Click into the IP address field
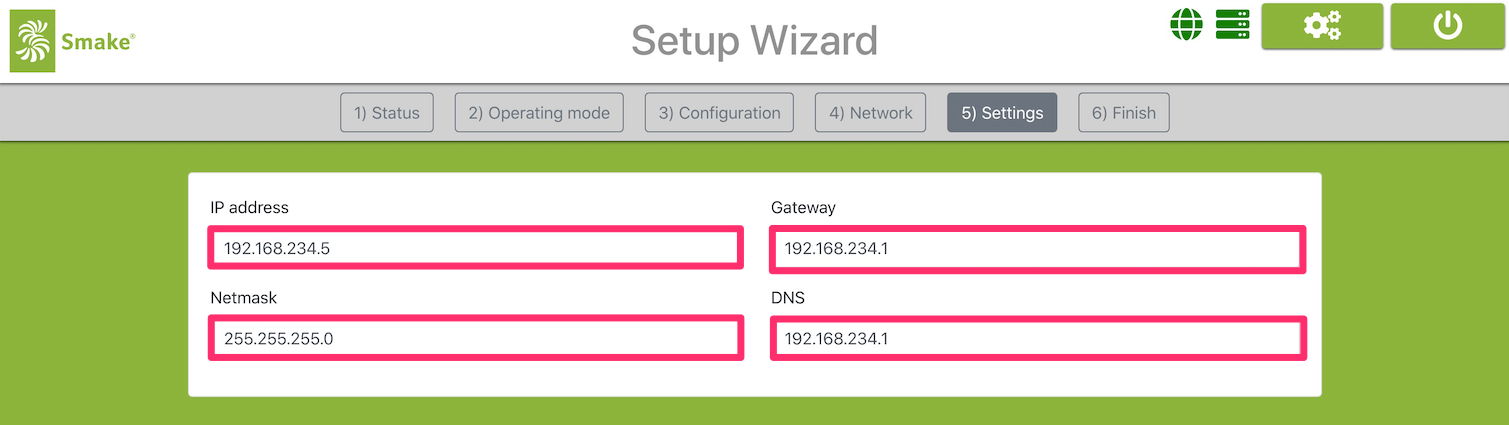Viewport: 1509px width, 425px height. pyautogui.click(x=475, y=248)
